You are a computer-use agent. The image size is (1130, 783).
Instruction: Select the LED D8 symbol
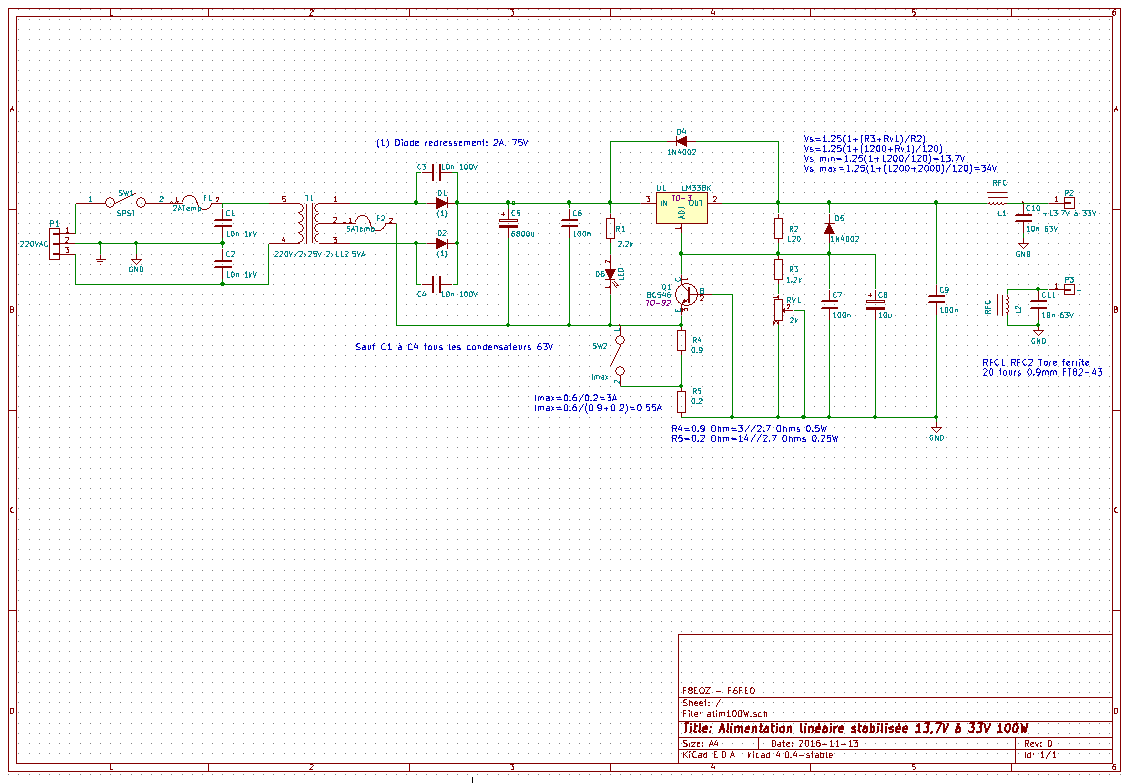tap(610, 271)
